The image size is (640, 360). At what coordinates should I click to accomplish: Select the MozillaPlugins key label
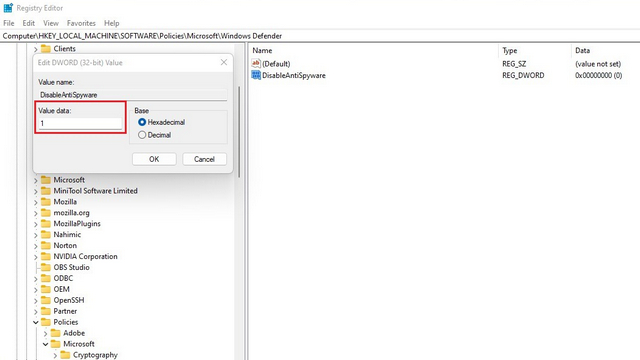77,224
